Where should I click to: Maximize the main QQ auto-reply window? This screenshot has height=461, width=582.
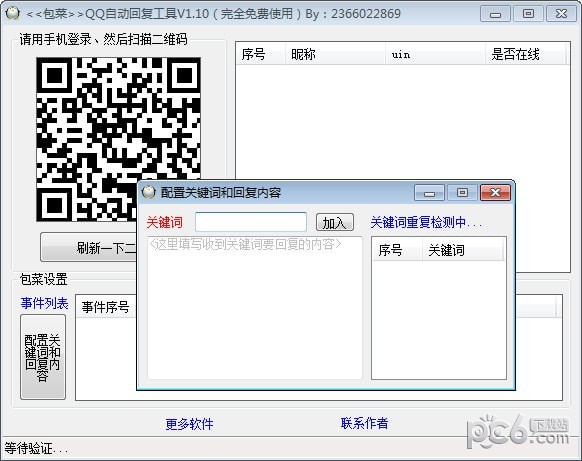coord(528,14)
